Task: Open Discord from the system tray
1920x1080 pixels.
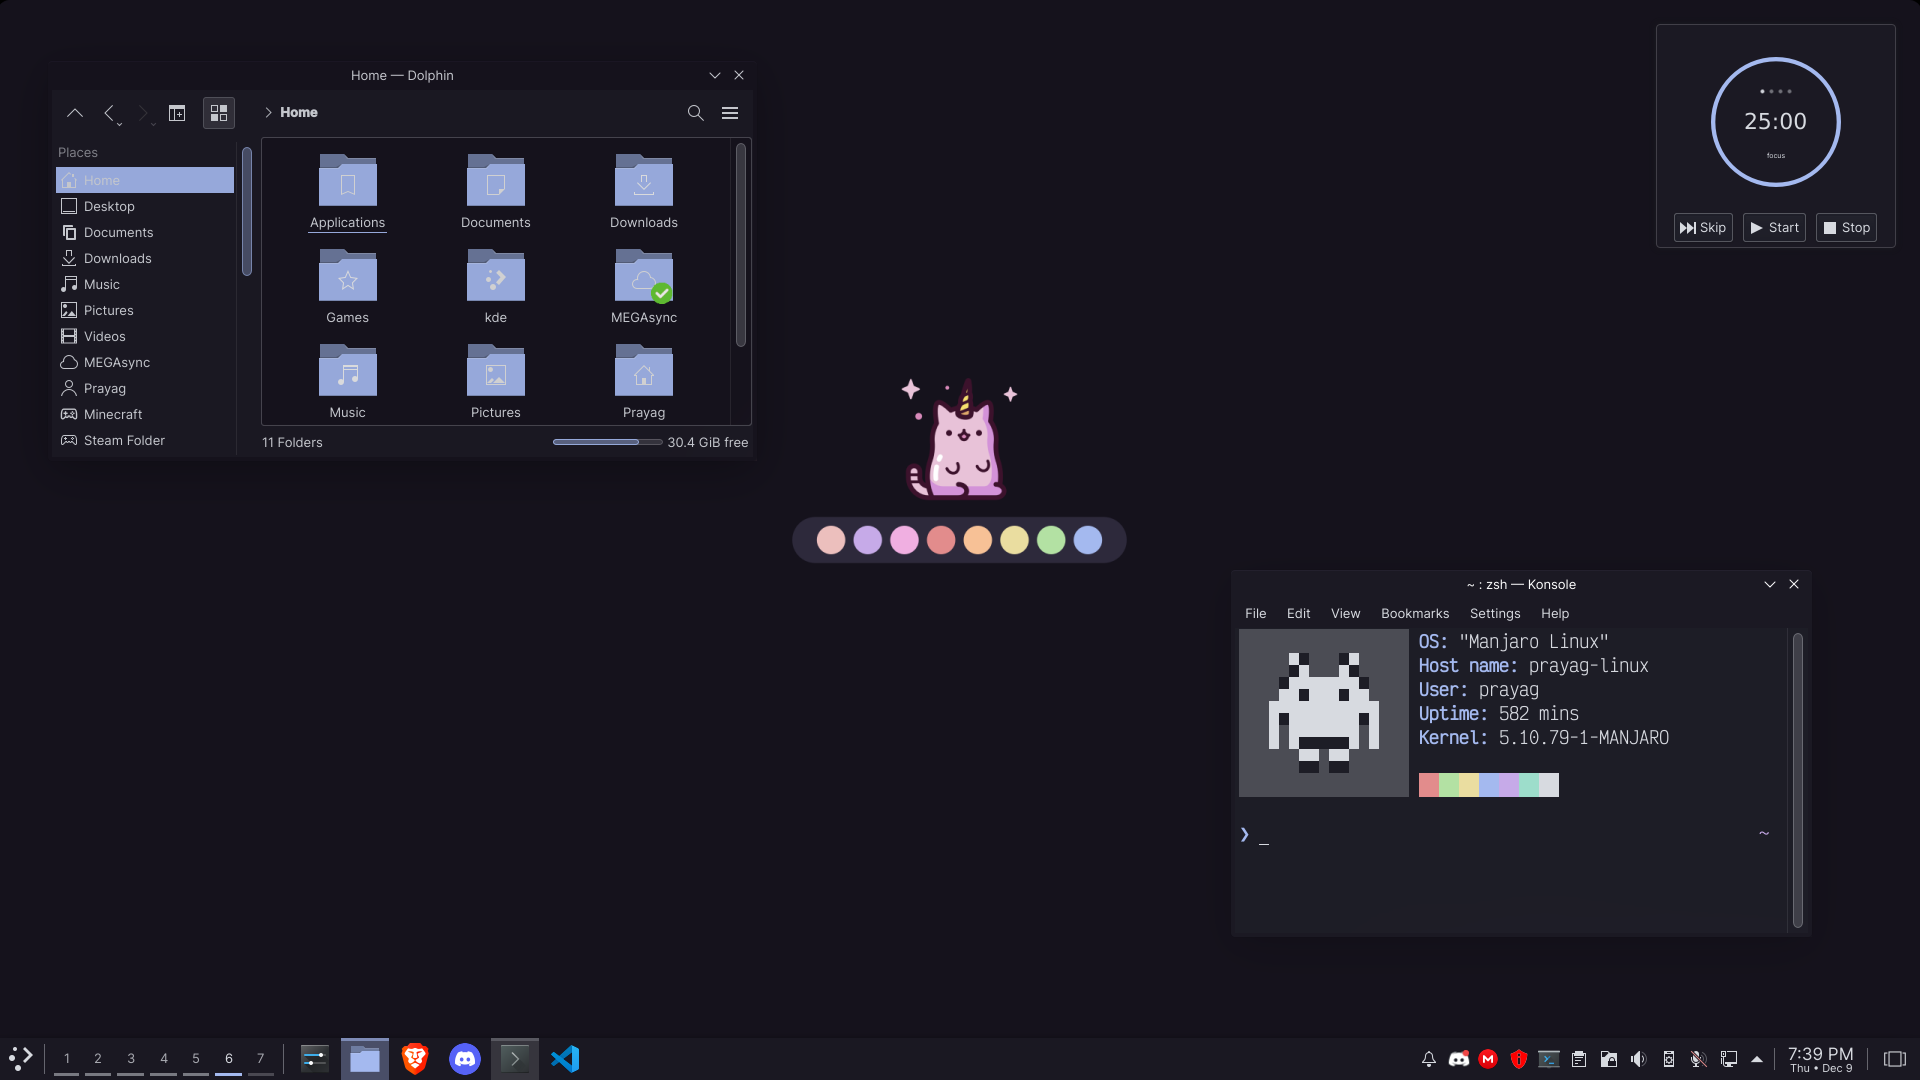Action: [1458, 1058]
